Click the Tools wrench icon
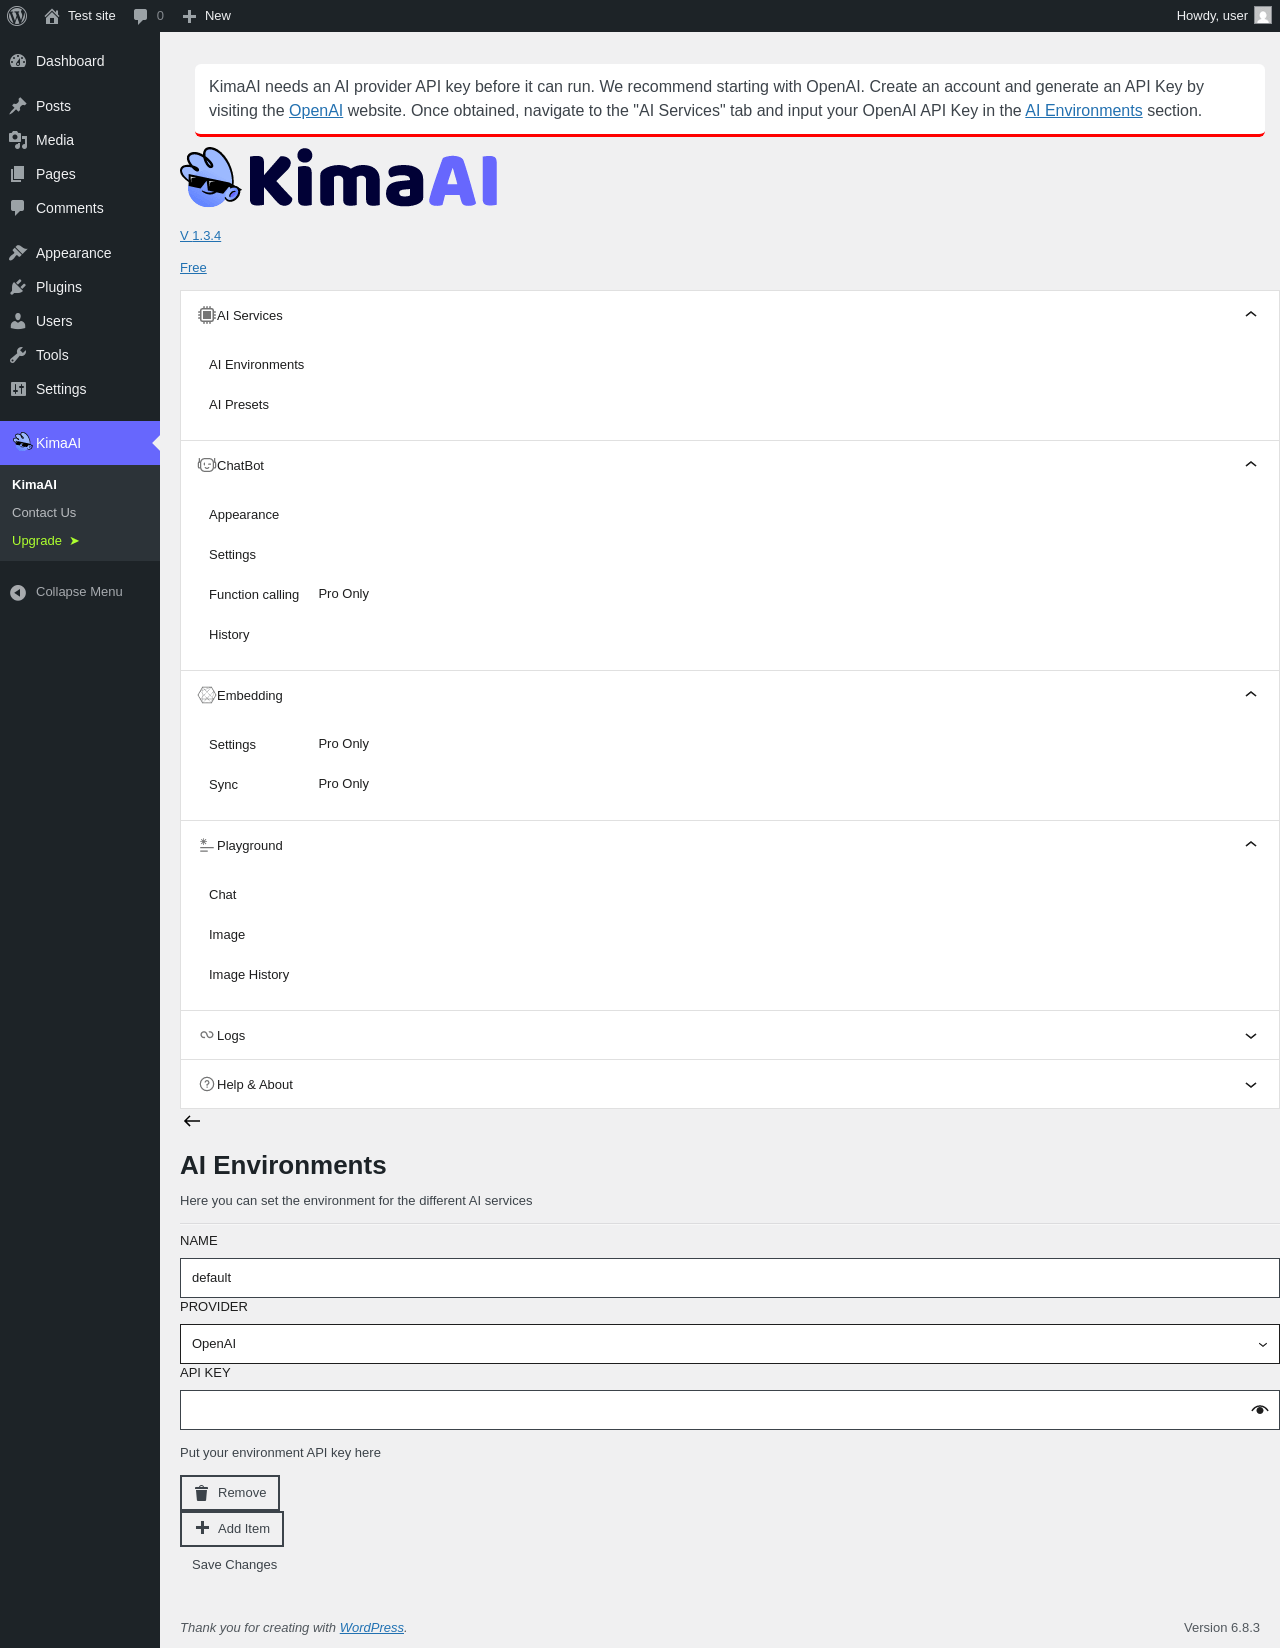 [18, 355]
